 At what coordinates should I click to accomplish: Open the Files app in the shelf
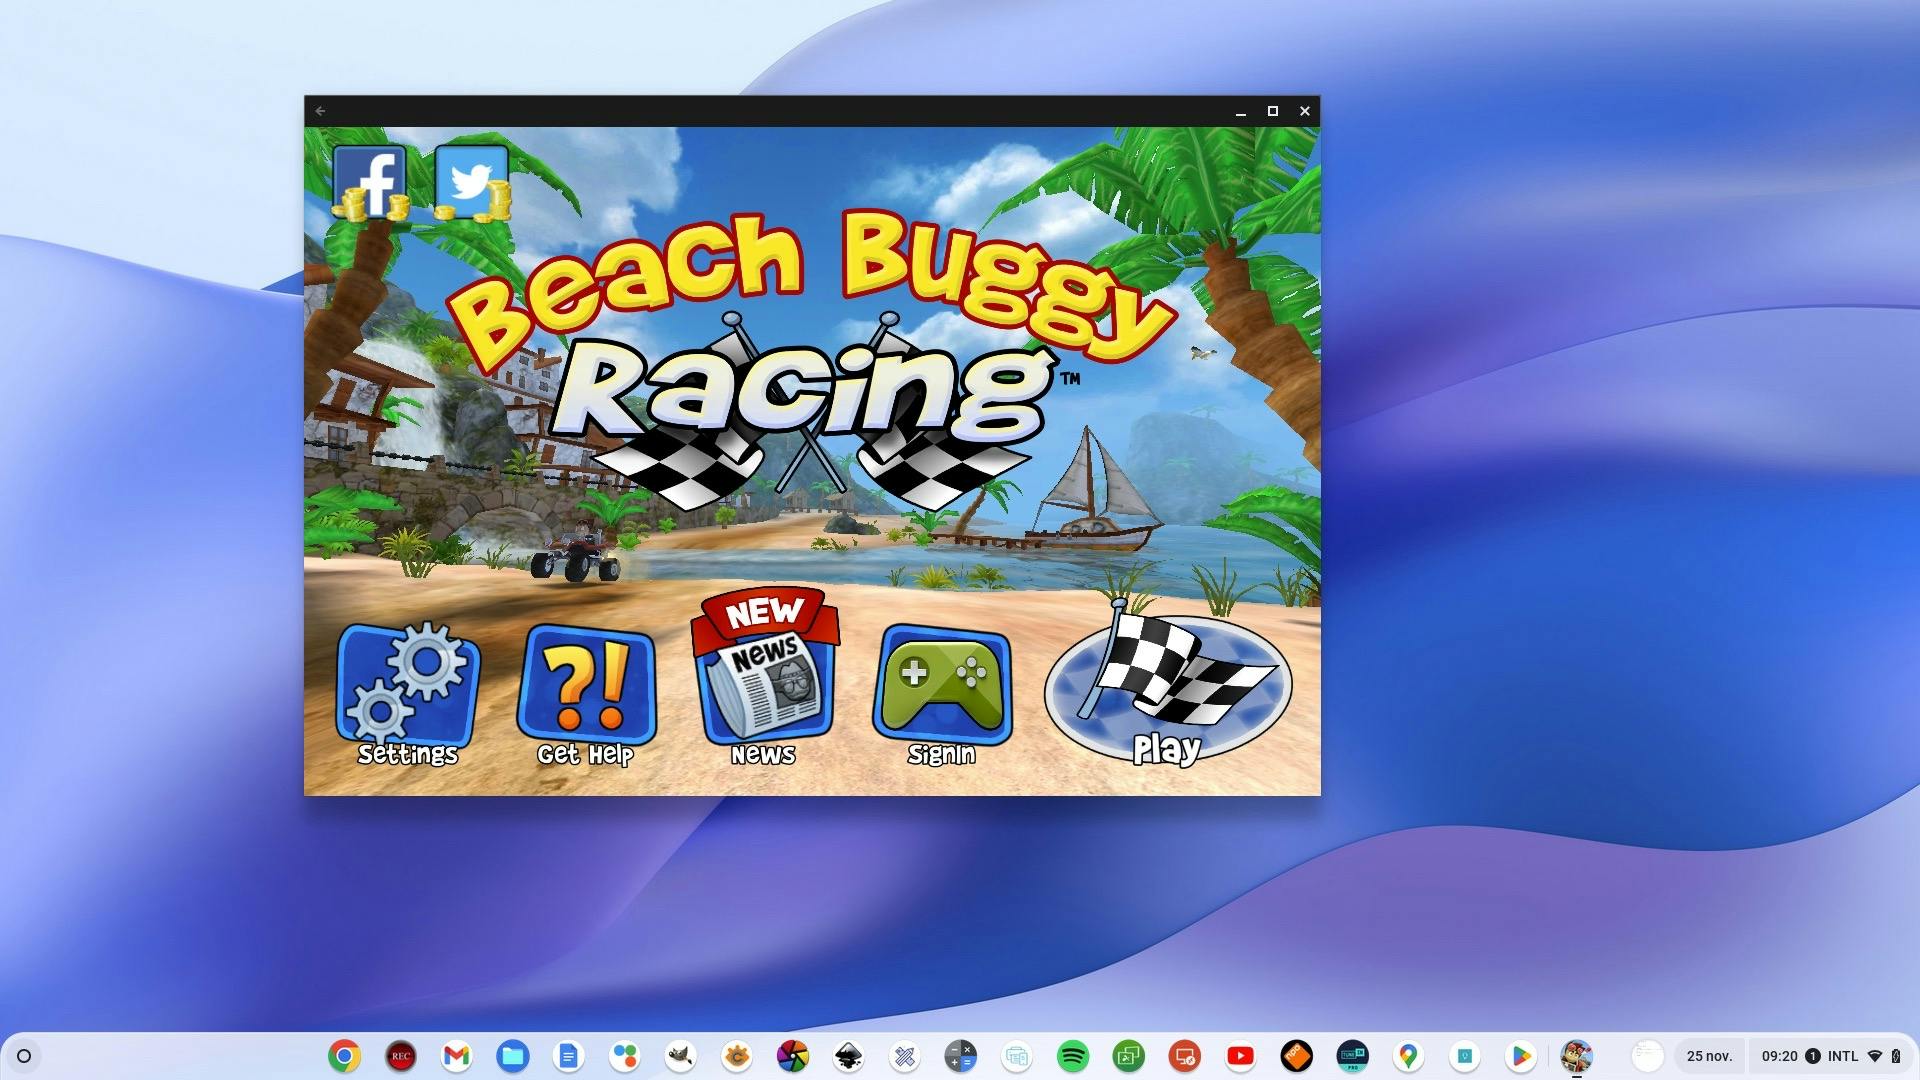[512, 1056]
